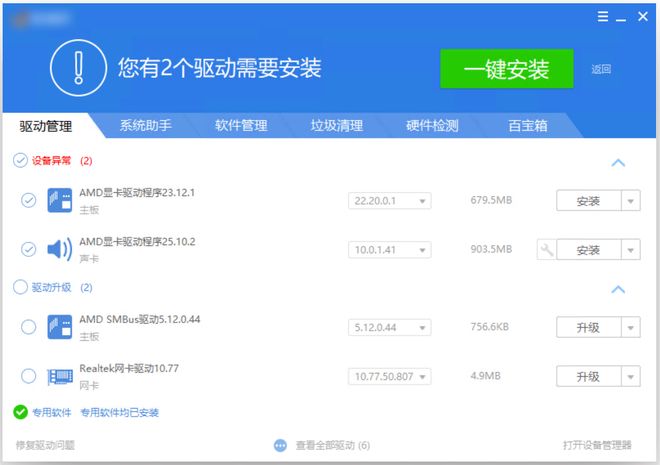Select the 驱动升级 group checkbox
The width and height of the screenshot is (660, 465).
point(20,287)
